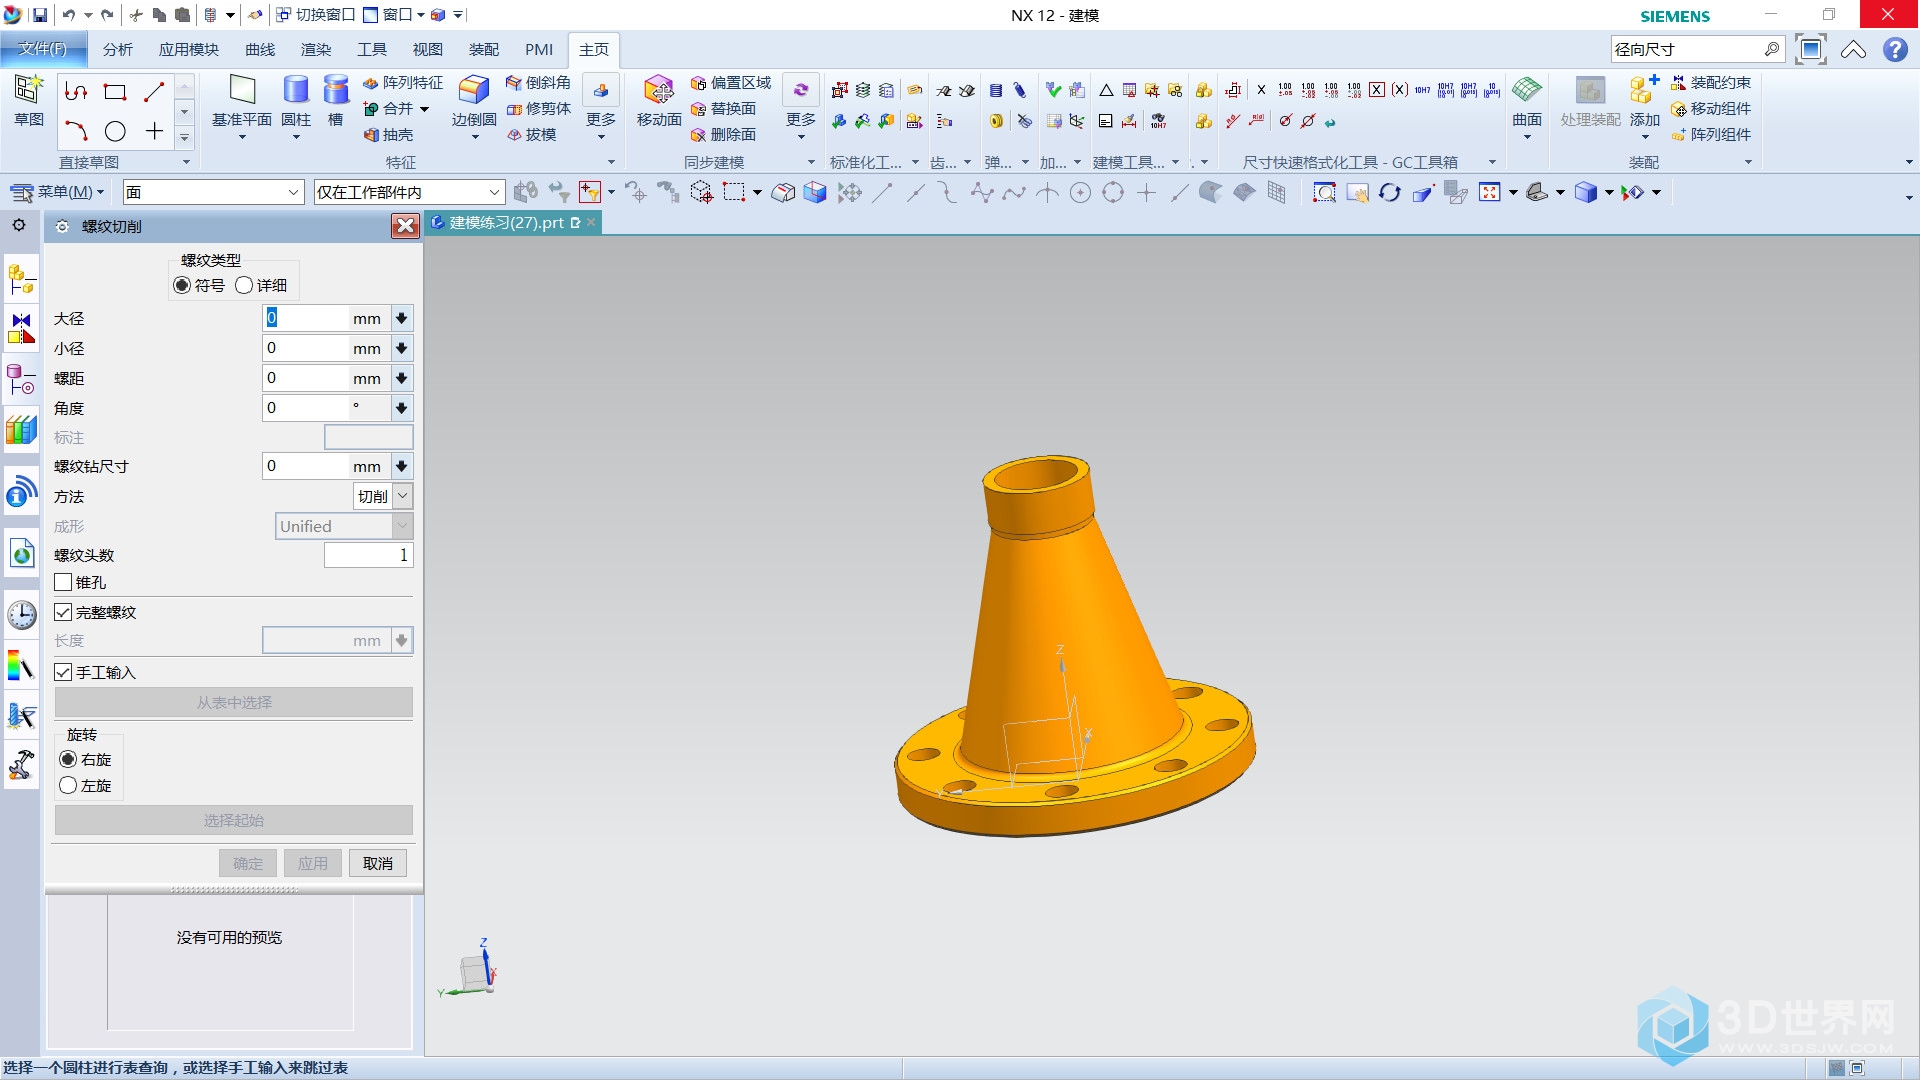Viewport: 1920px width, 1080px height.
Task: Switch to the 渲染 ribbon tab
Action: (316, 49)
